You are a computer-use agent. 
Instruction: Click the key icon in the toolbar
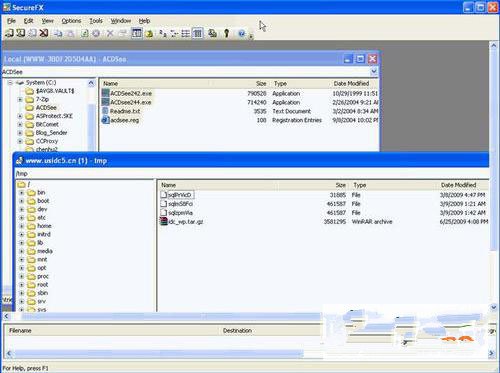[227, 33]
